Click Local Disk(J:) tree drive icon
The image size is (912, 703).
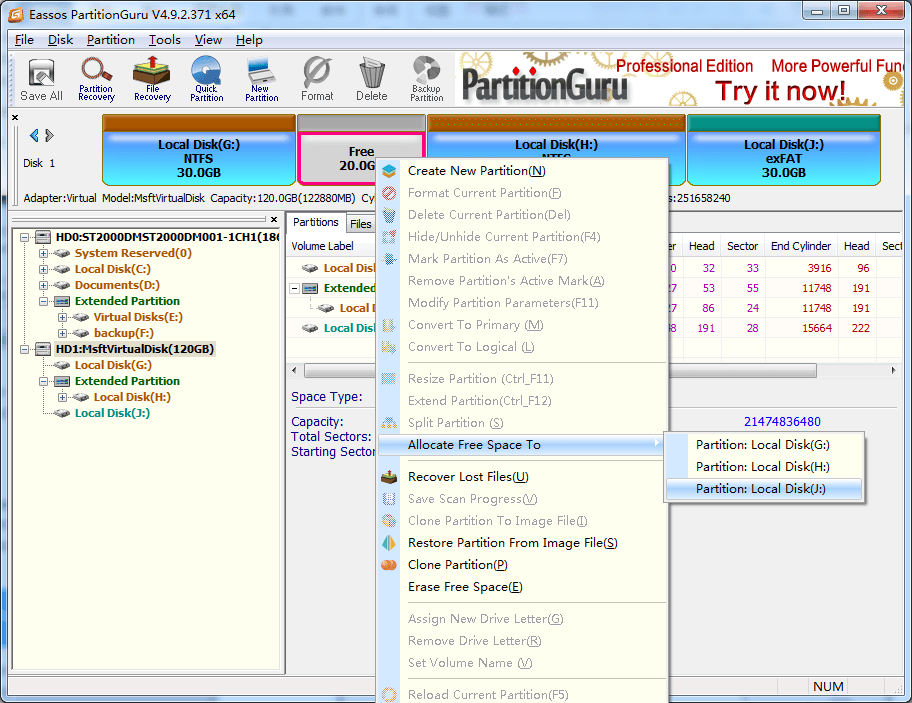[62, 413]
